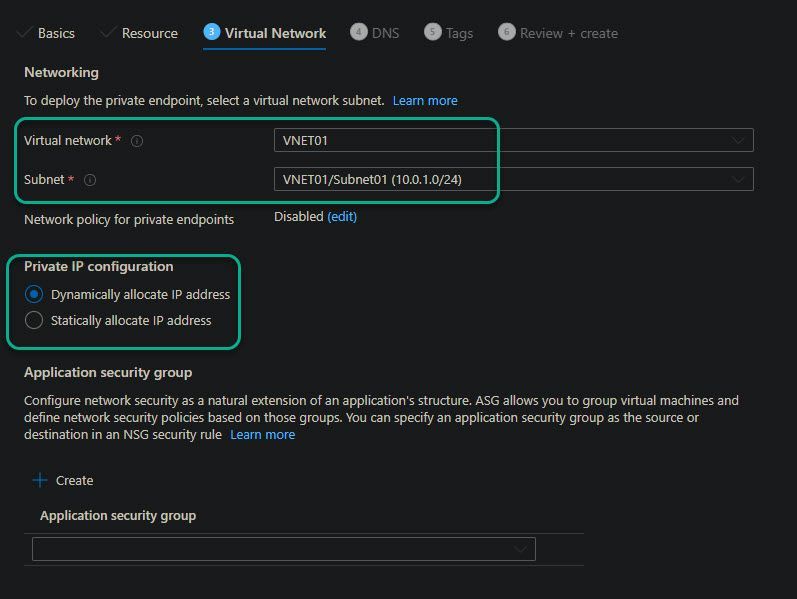Click the info icon beside Subnet

pyautogui.click(x=90, y=180)
